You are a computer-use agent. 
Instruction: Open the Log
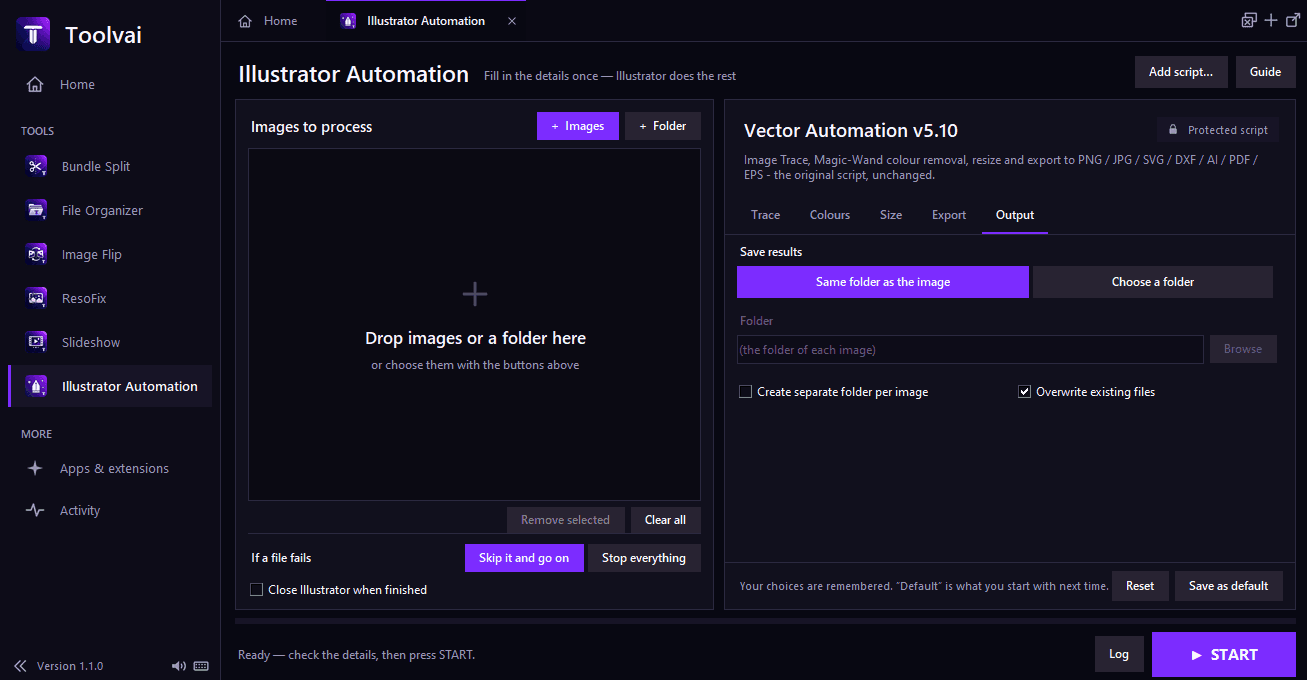click(x=1119, y=654)
